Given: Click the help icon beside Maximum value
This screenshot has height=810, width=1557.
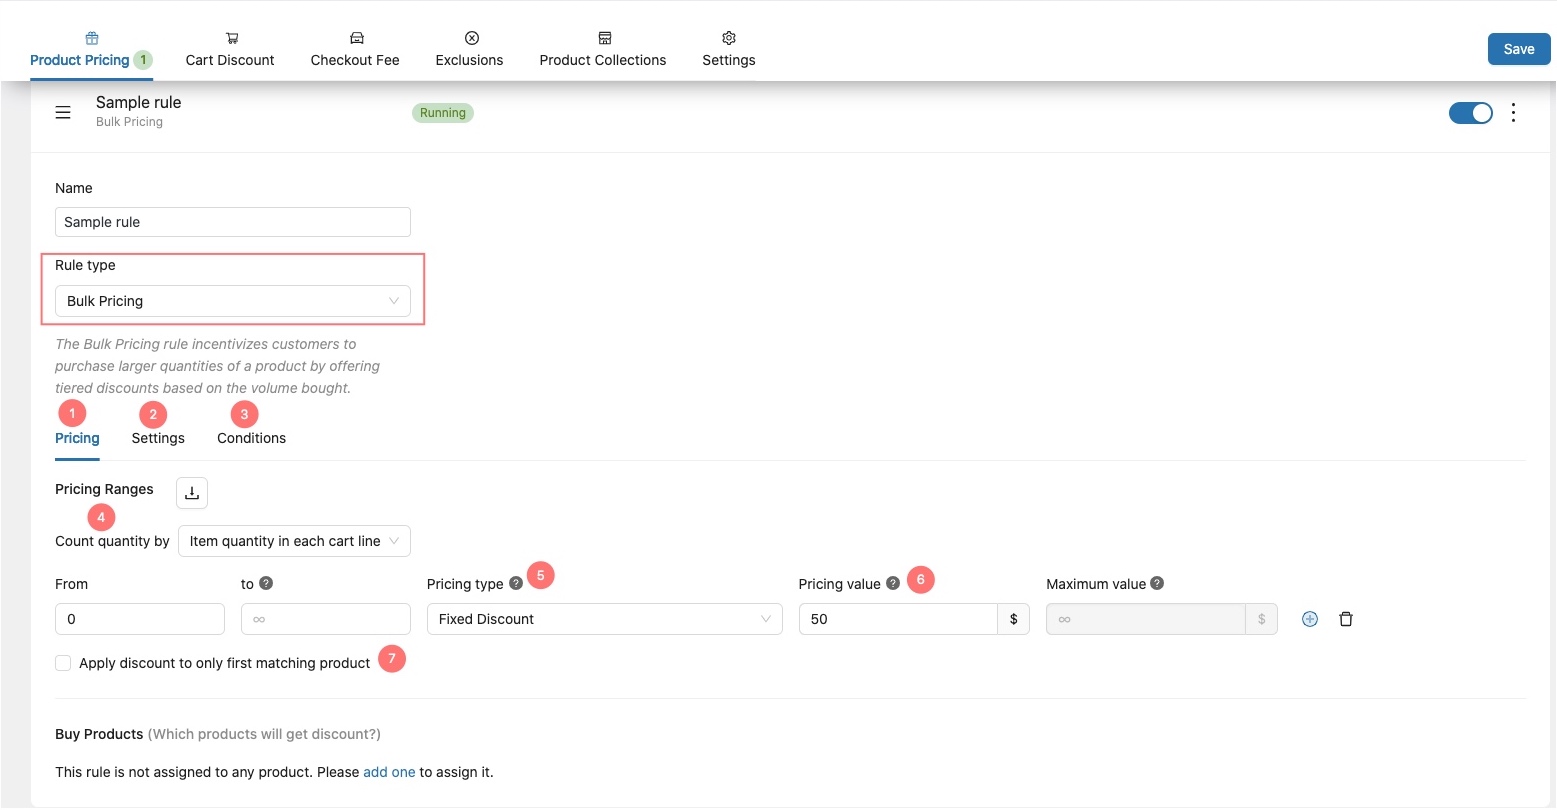Looking at the screenshot, I should tap(1157, 583).
